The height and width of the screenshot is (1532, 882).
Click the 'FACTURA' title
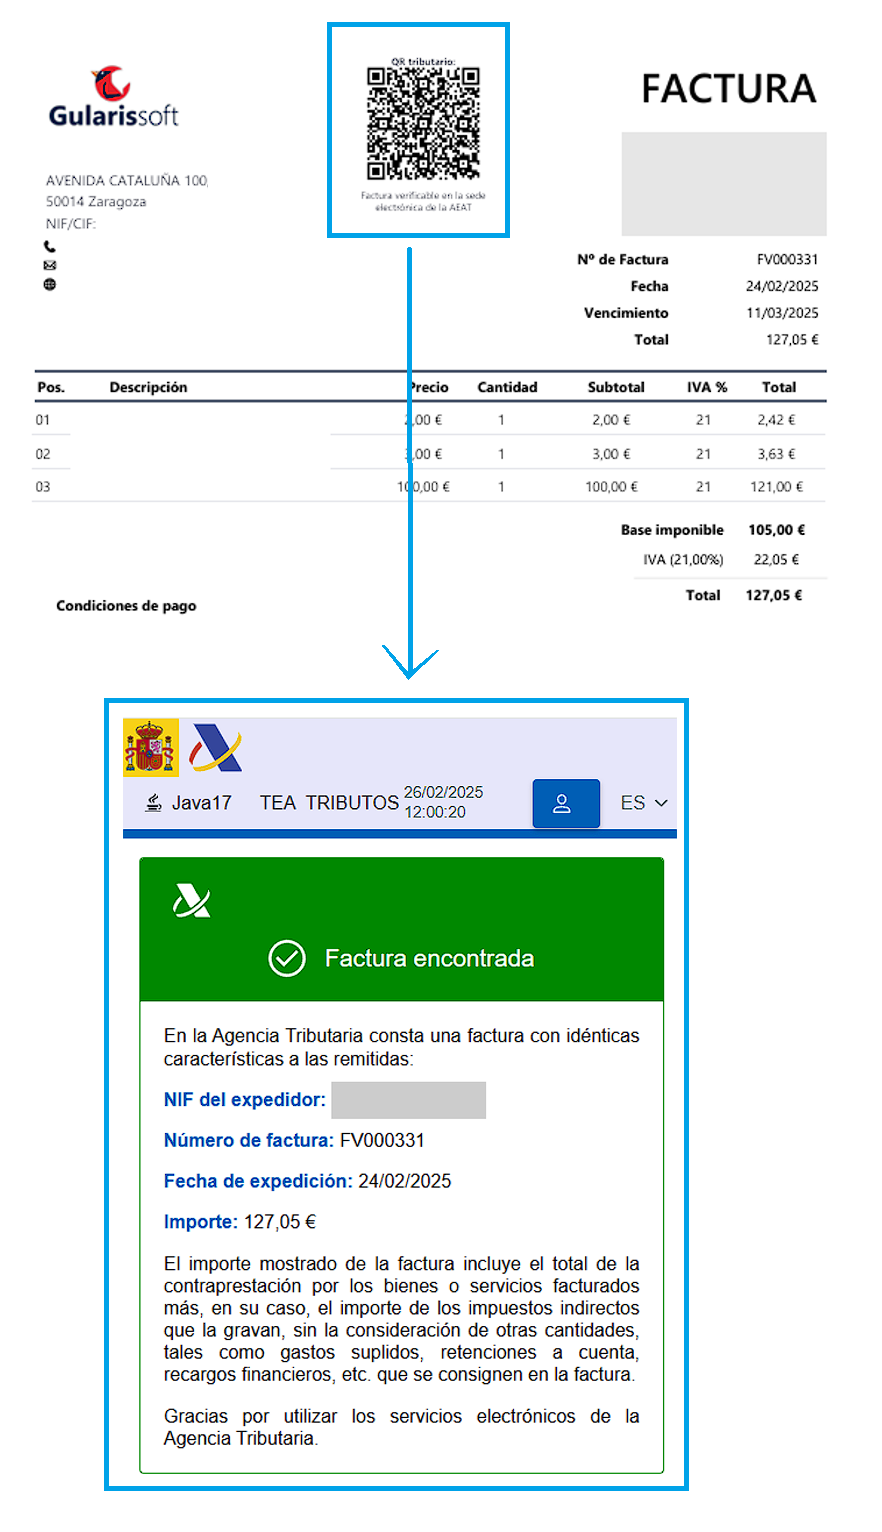coord(729,89)
